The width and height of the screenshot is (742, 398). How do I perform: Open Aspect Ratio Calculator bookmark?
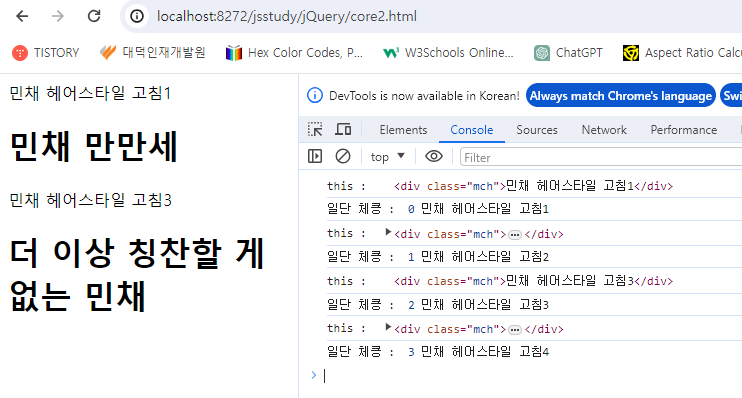click(x=682, y=53)
